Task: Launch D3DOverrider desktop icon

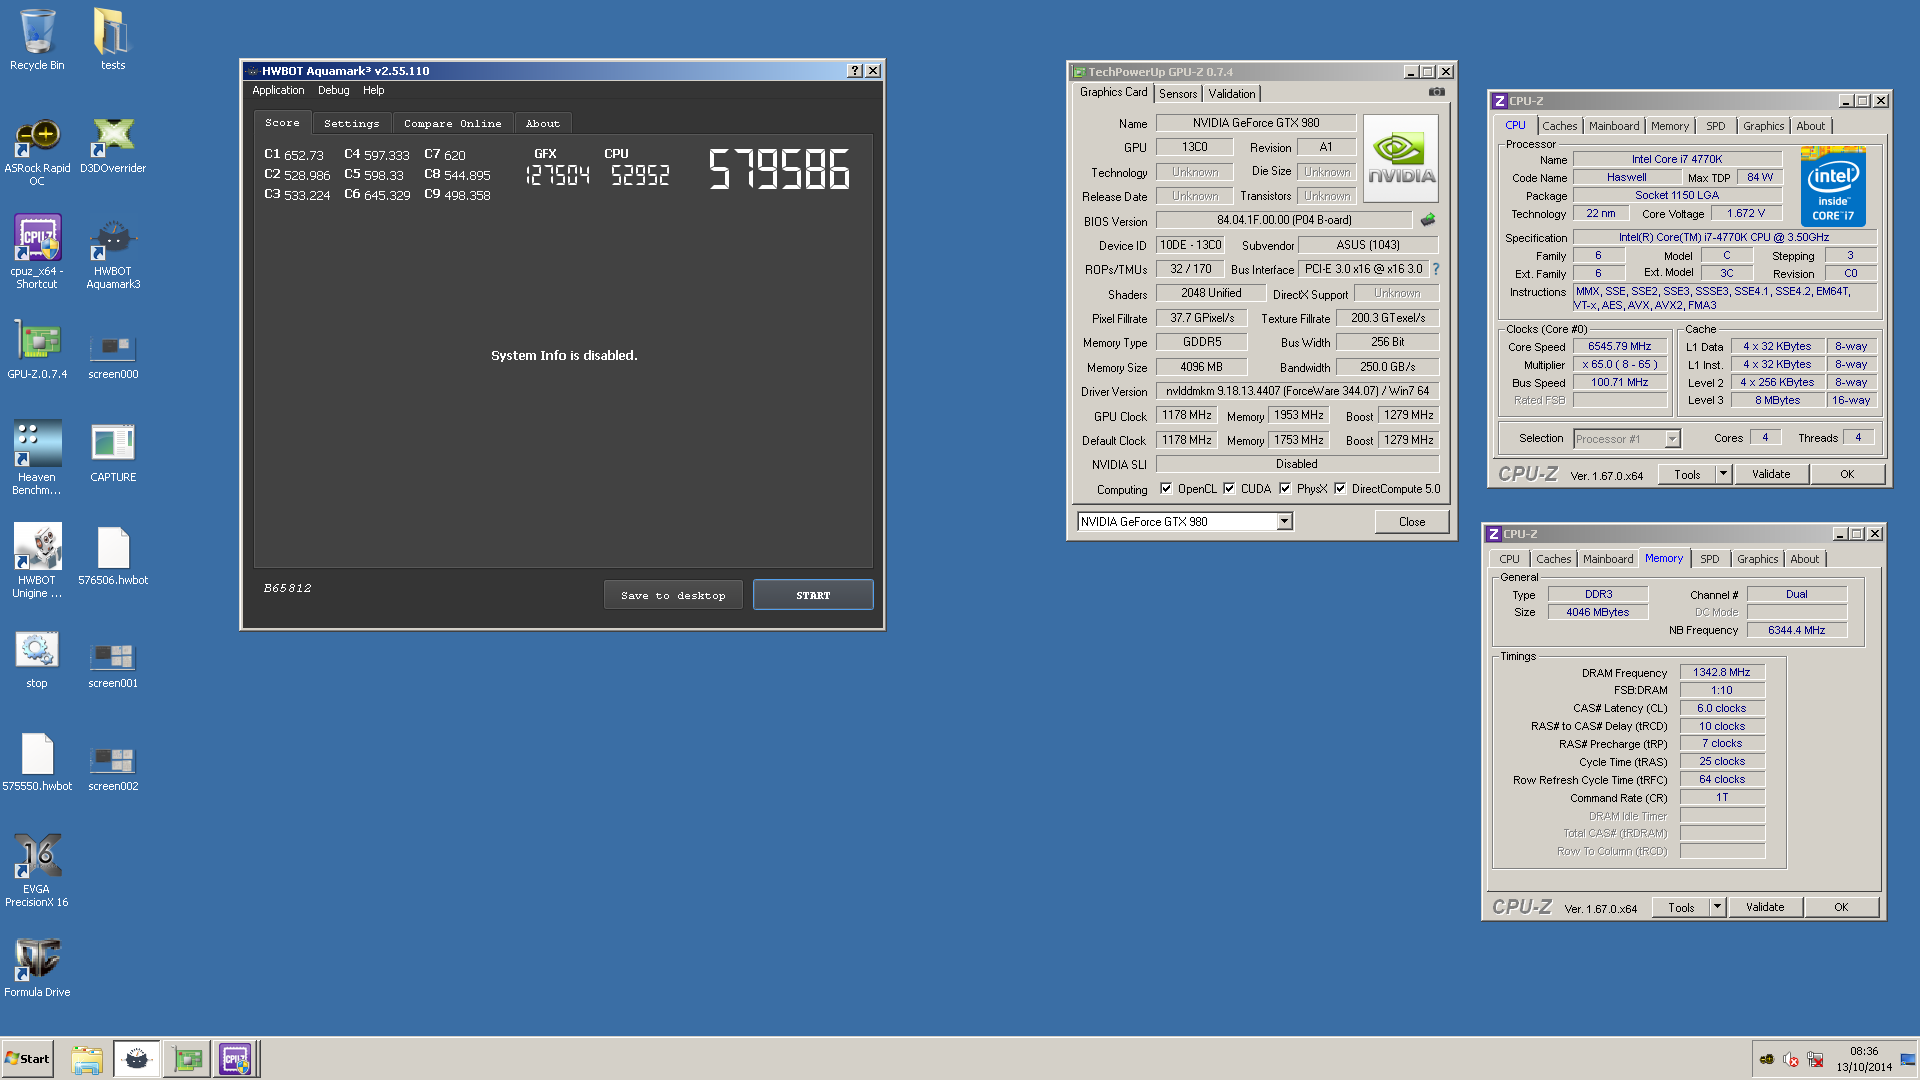Action: [x=113, y=146]
